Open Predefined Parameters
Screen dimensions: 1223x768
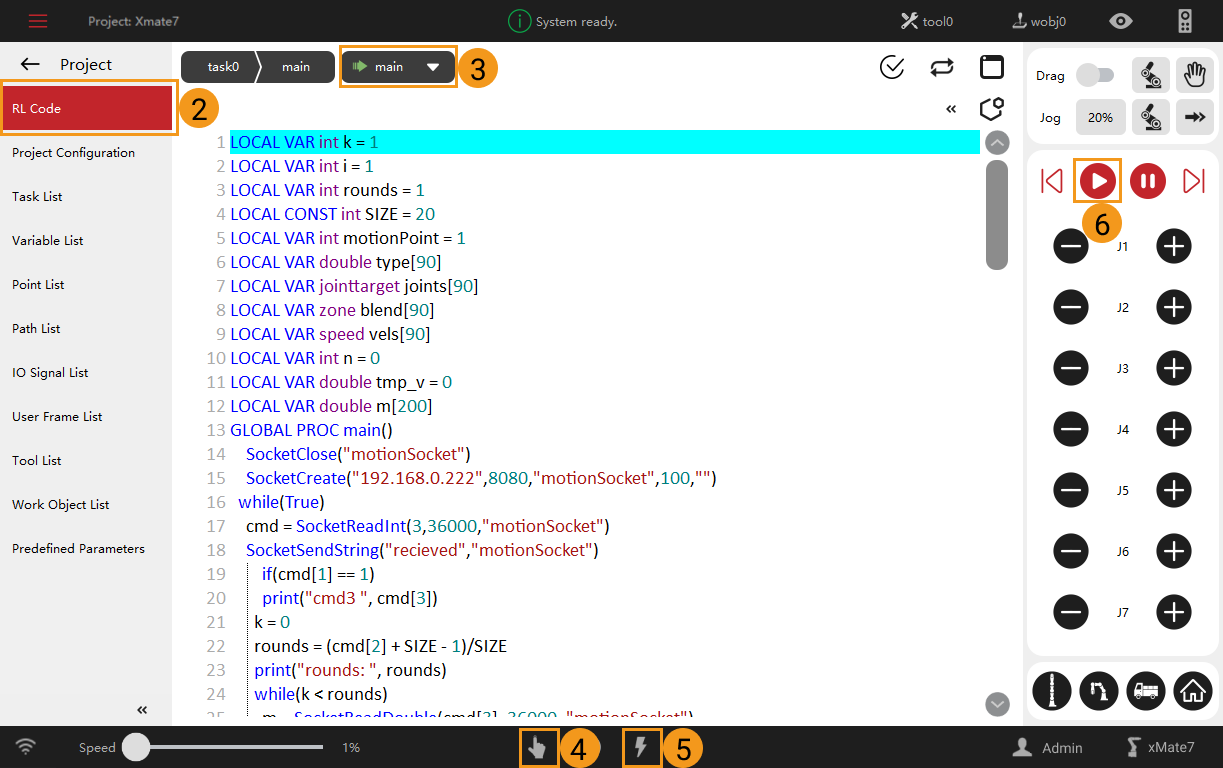pos(86,548)
